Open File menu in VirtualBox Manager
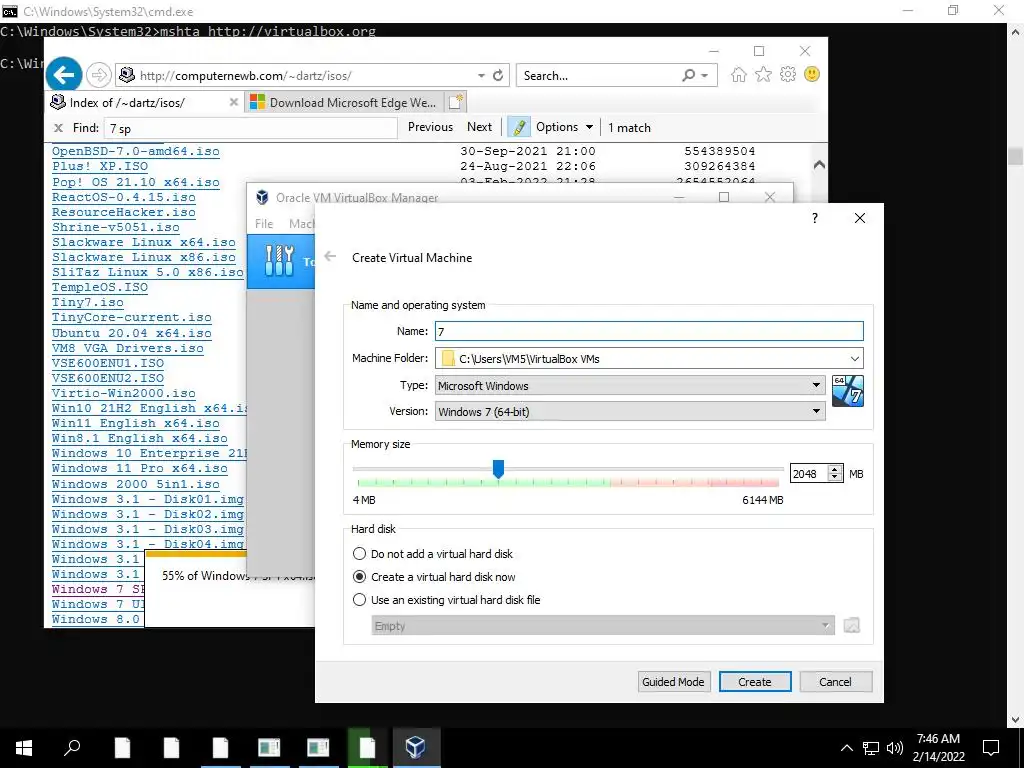 coord(264,223)
